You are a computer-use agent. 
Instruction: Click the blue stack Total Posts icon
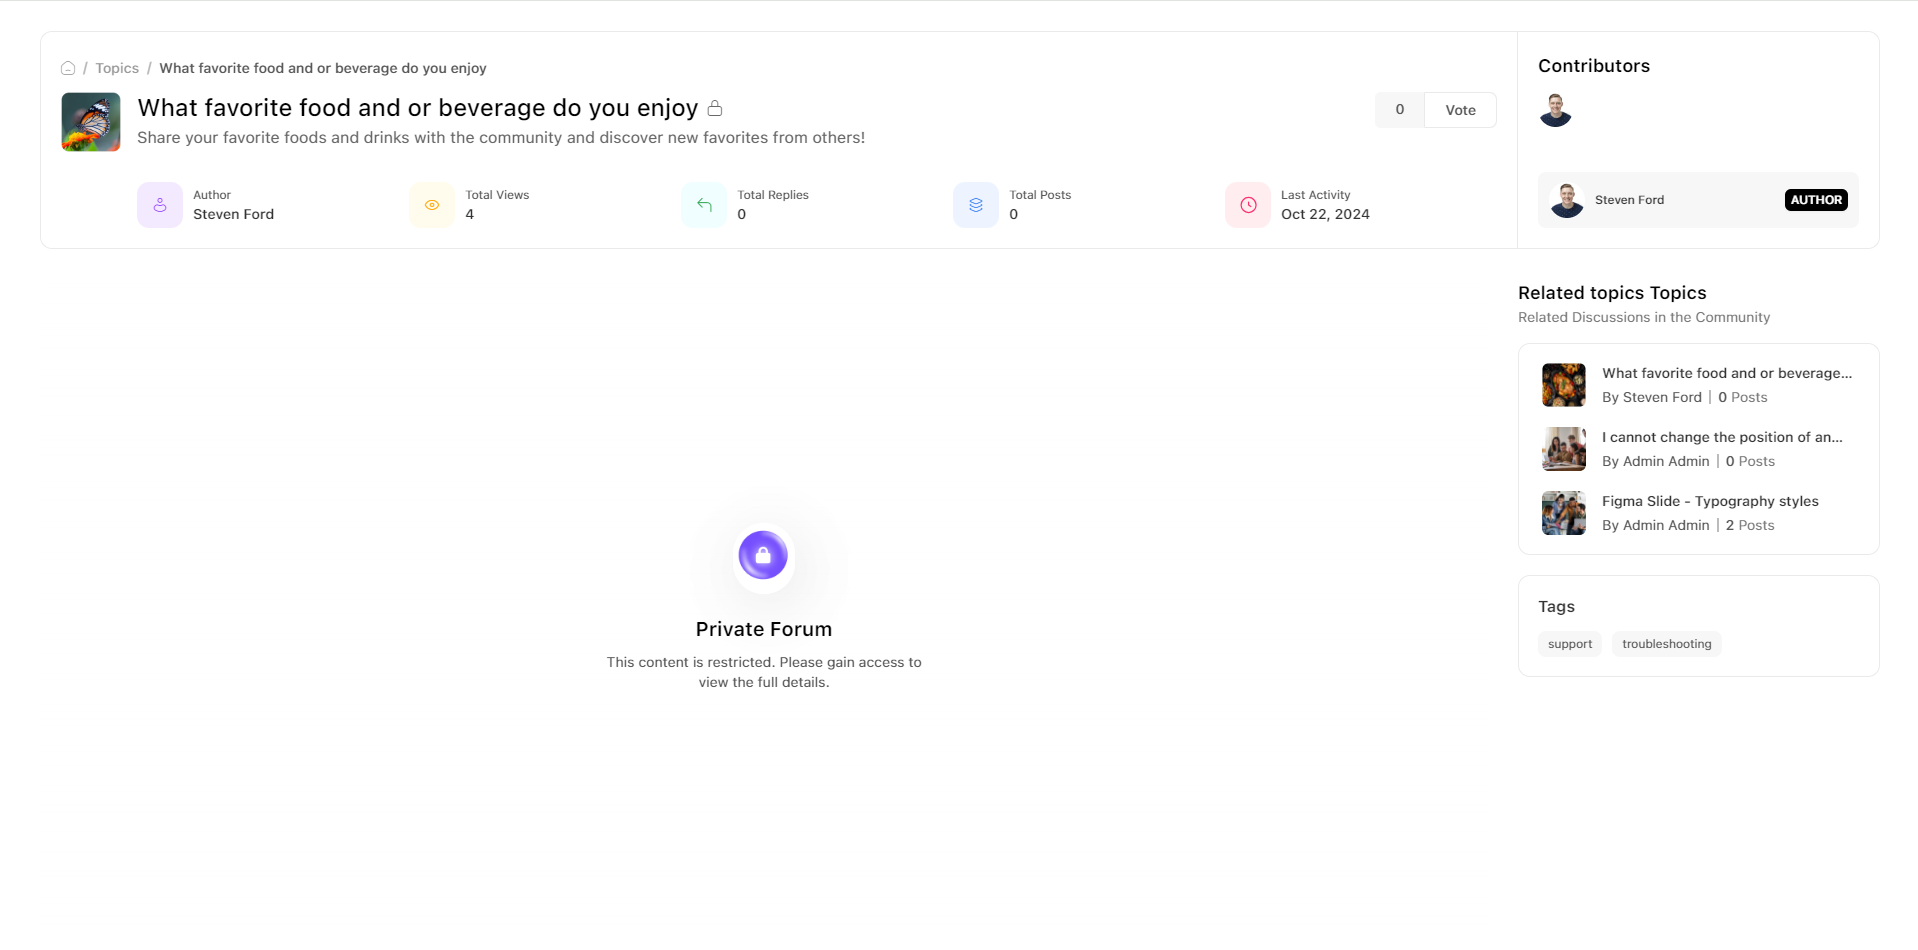tap(976, 205)
